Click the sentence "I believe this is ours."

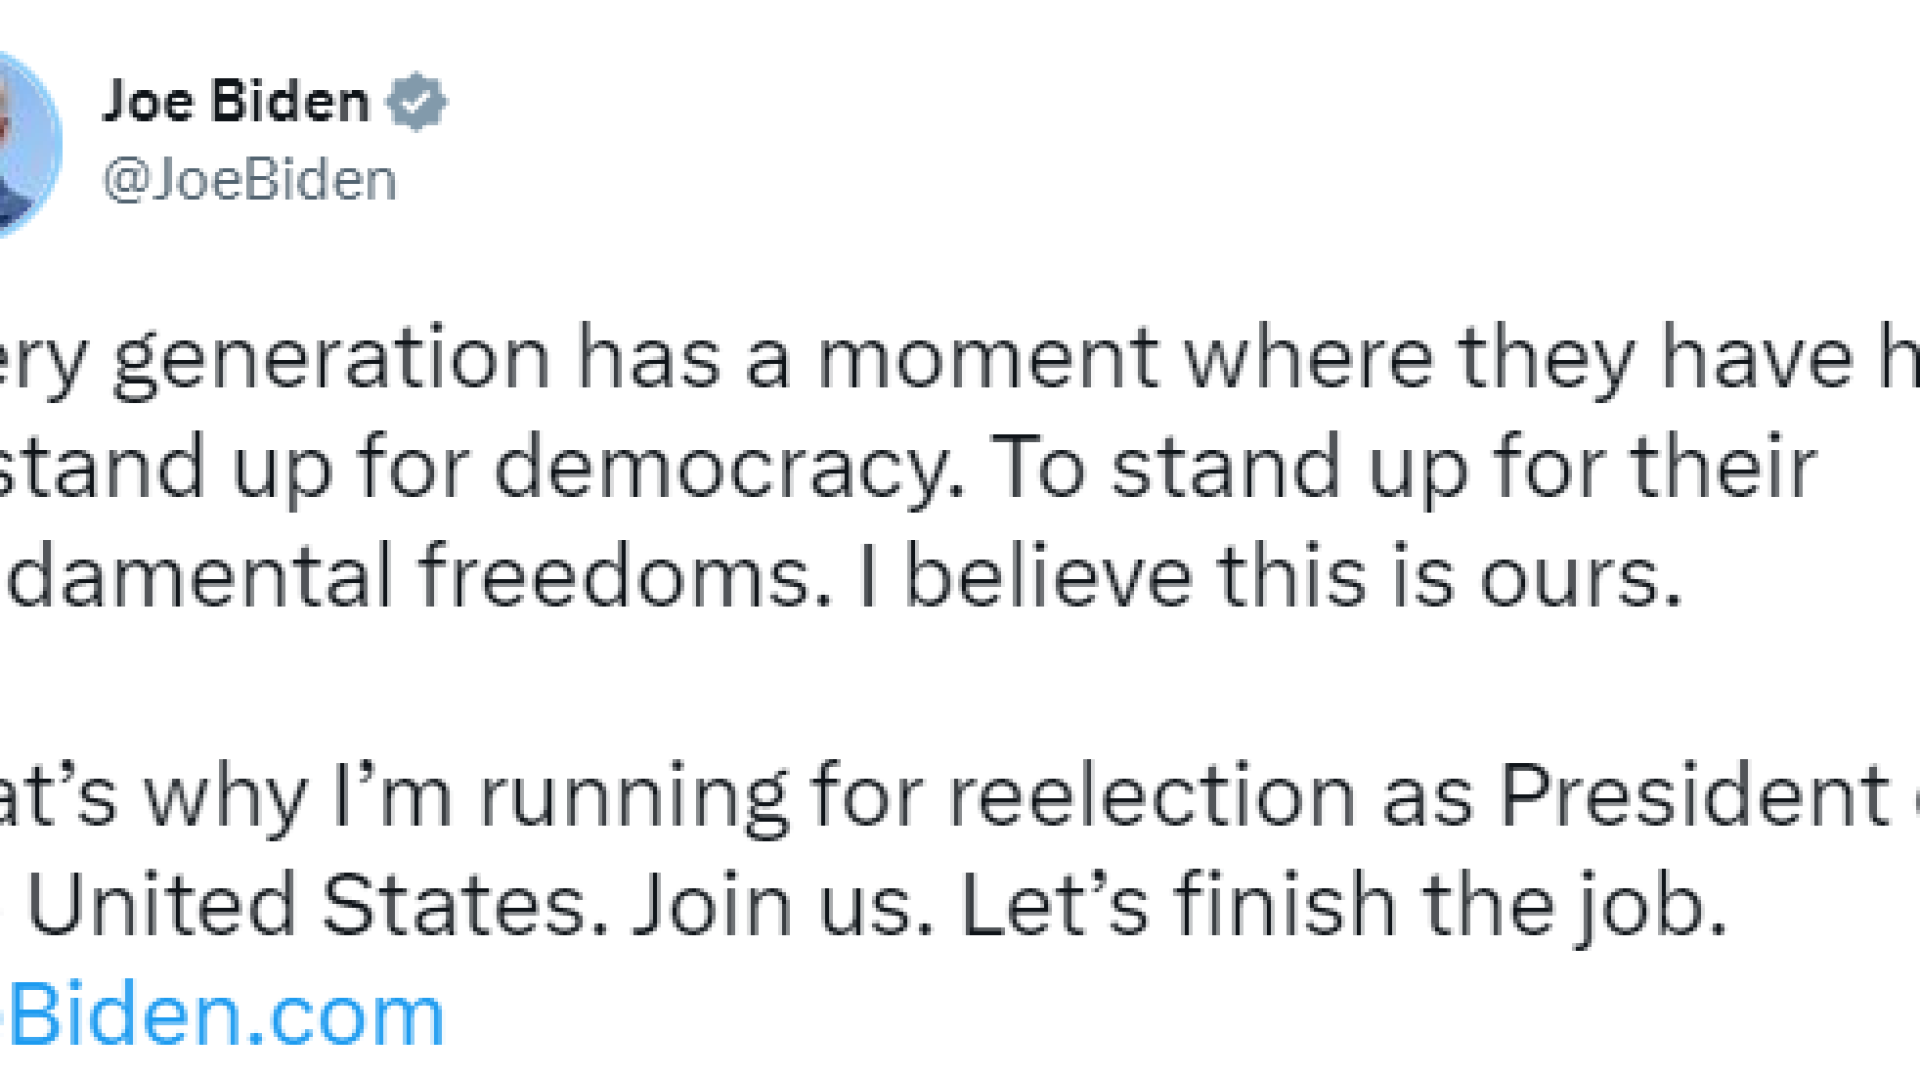point(1270,577)
